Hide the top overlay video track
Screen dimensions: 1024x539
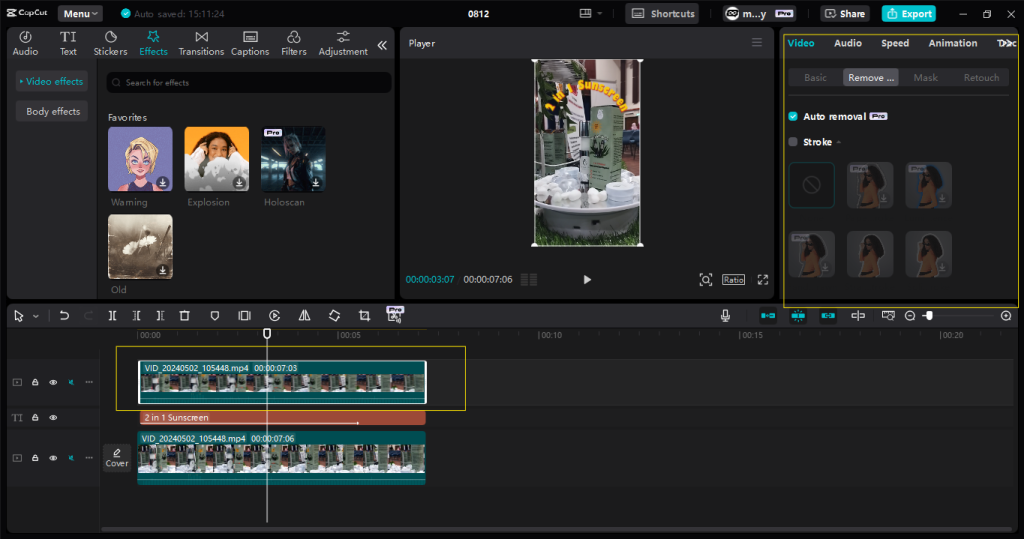(53, 382)
